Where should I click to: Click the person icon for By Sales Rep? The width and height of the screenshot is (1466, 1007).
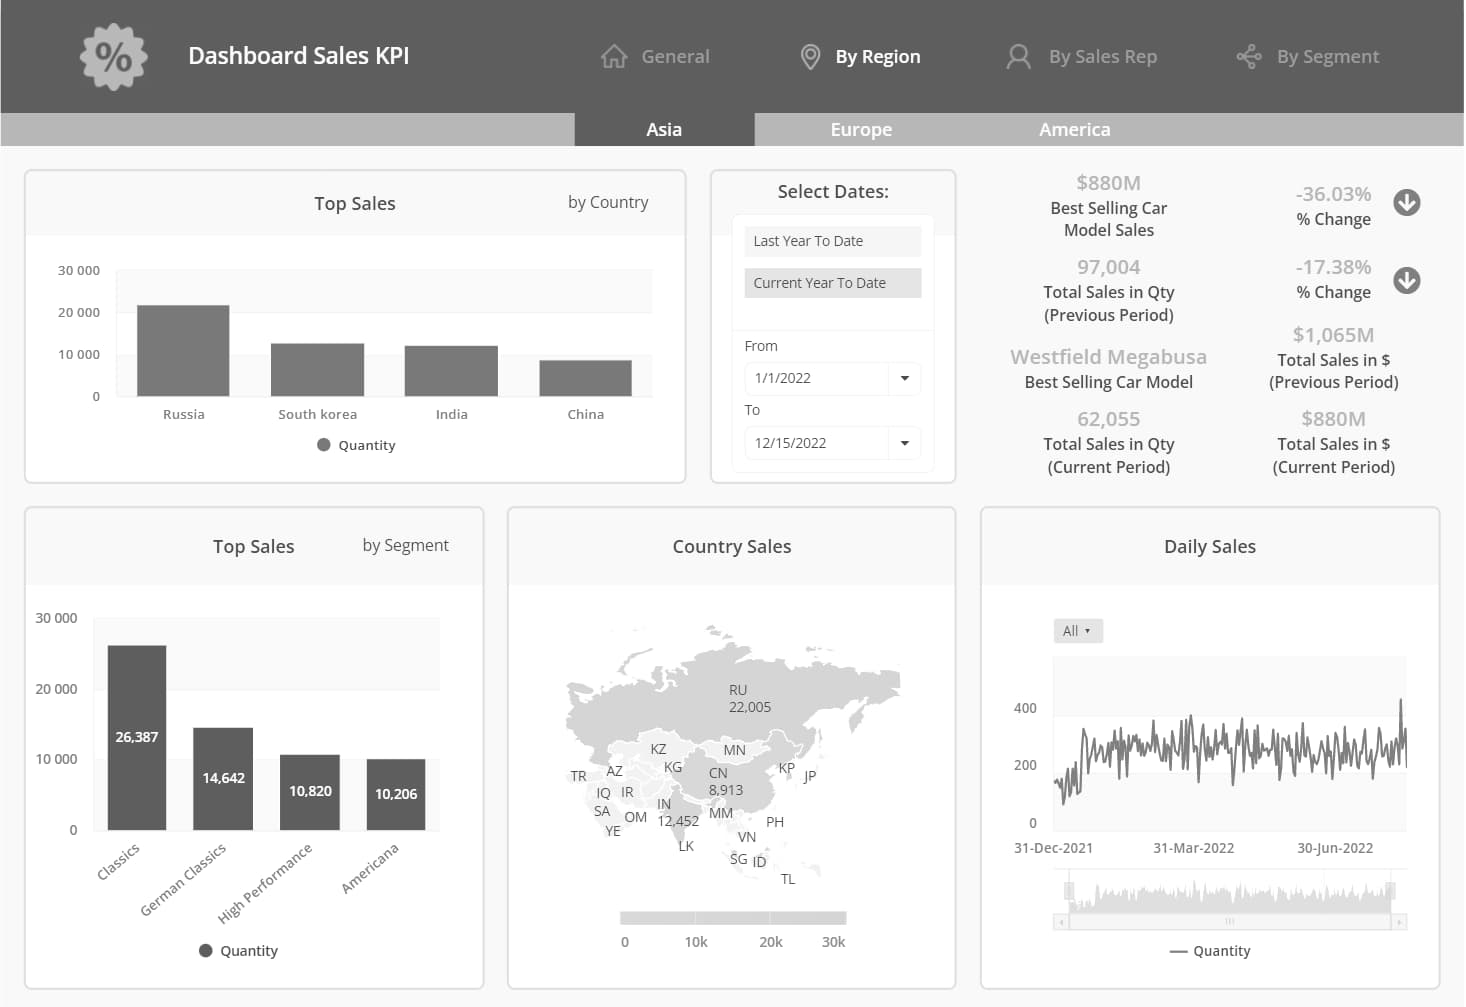pyautogui.click(x=1018, y=57)
